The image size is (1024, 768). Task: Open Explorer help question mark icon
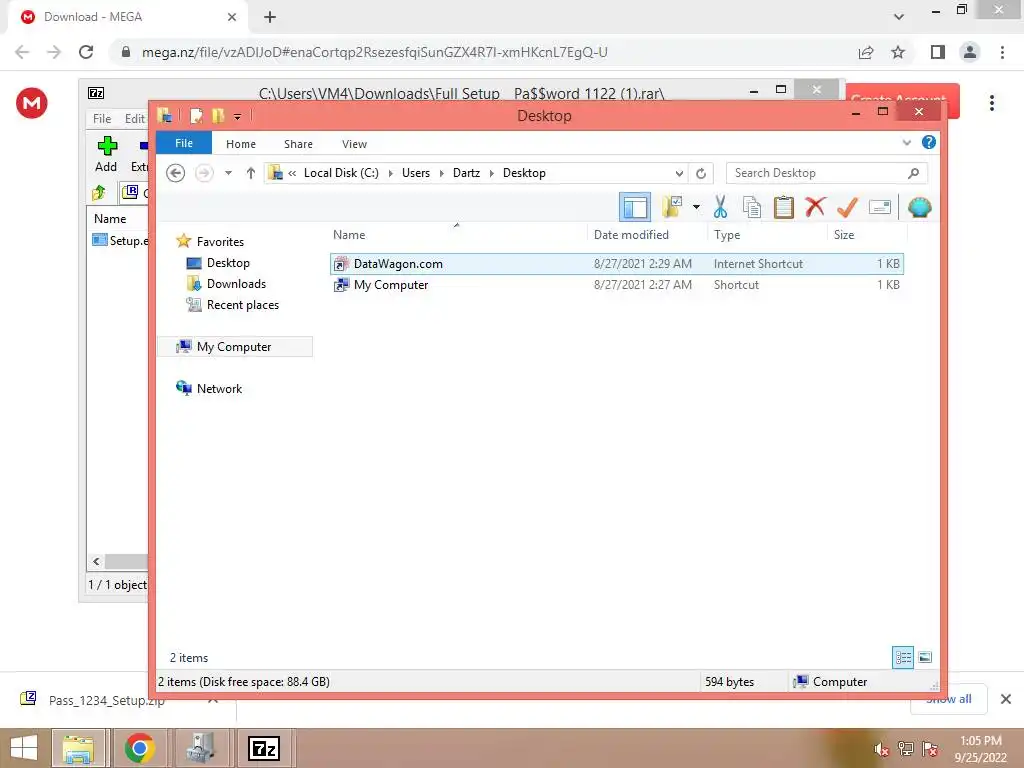pos(929,142)
